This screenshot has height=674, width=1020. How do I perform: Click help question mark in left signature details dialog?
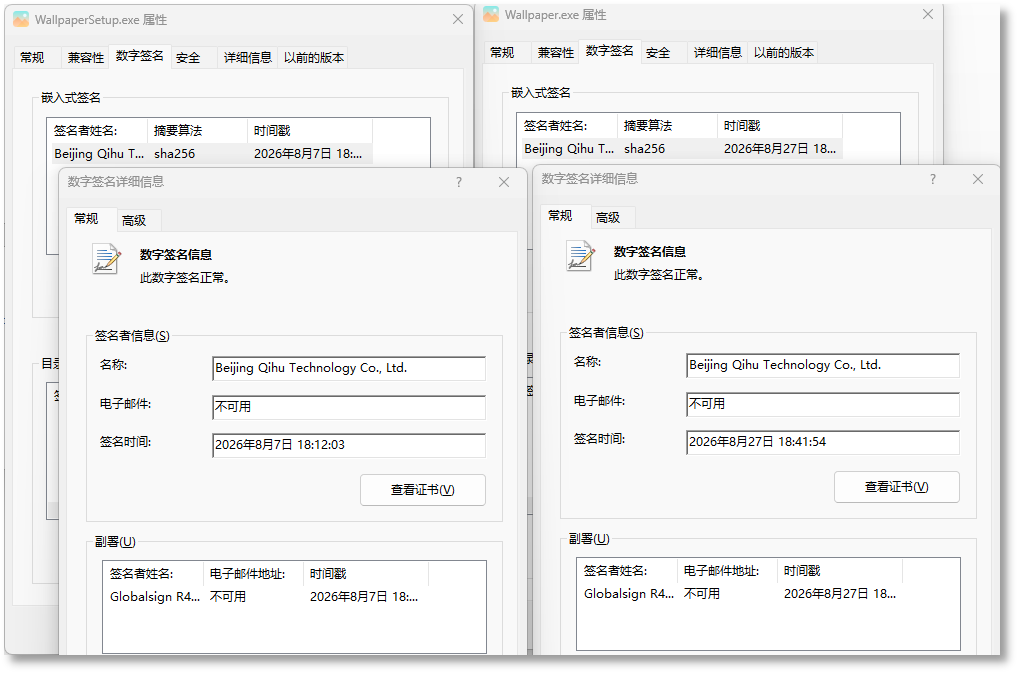459,182
